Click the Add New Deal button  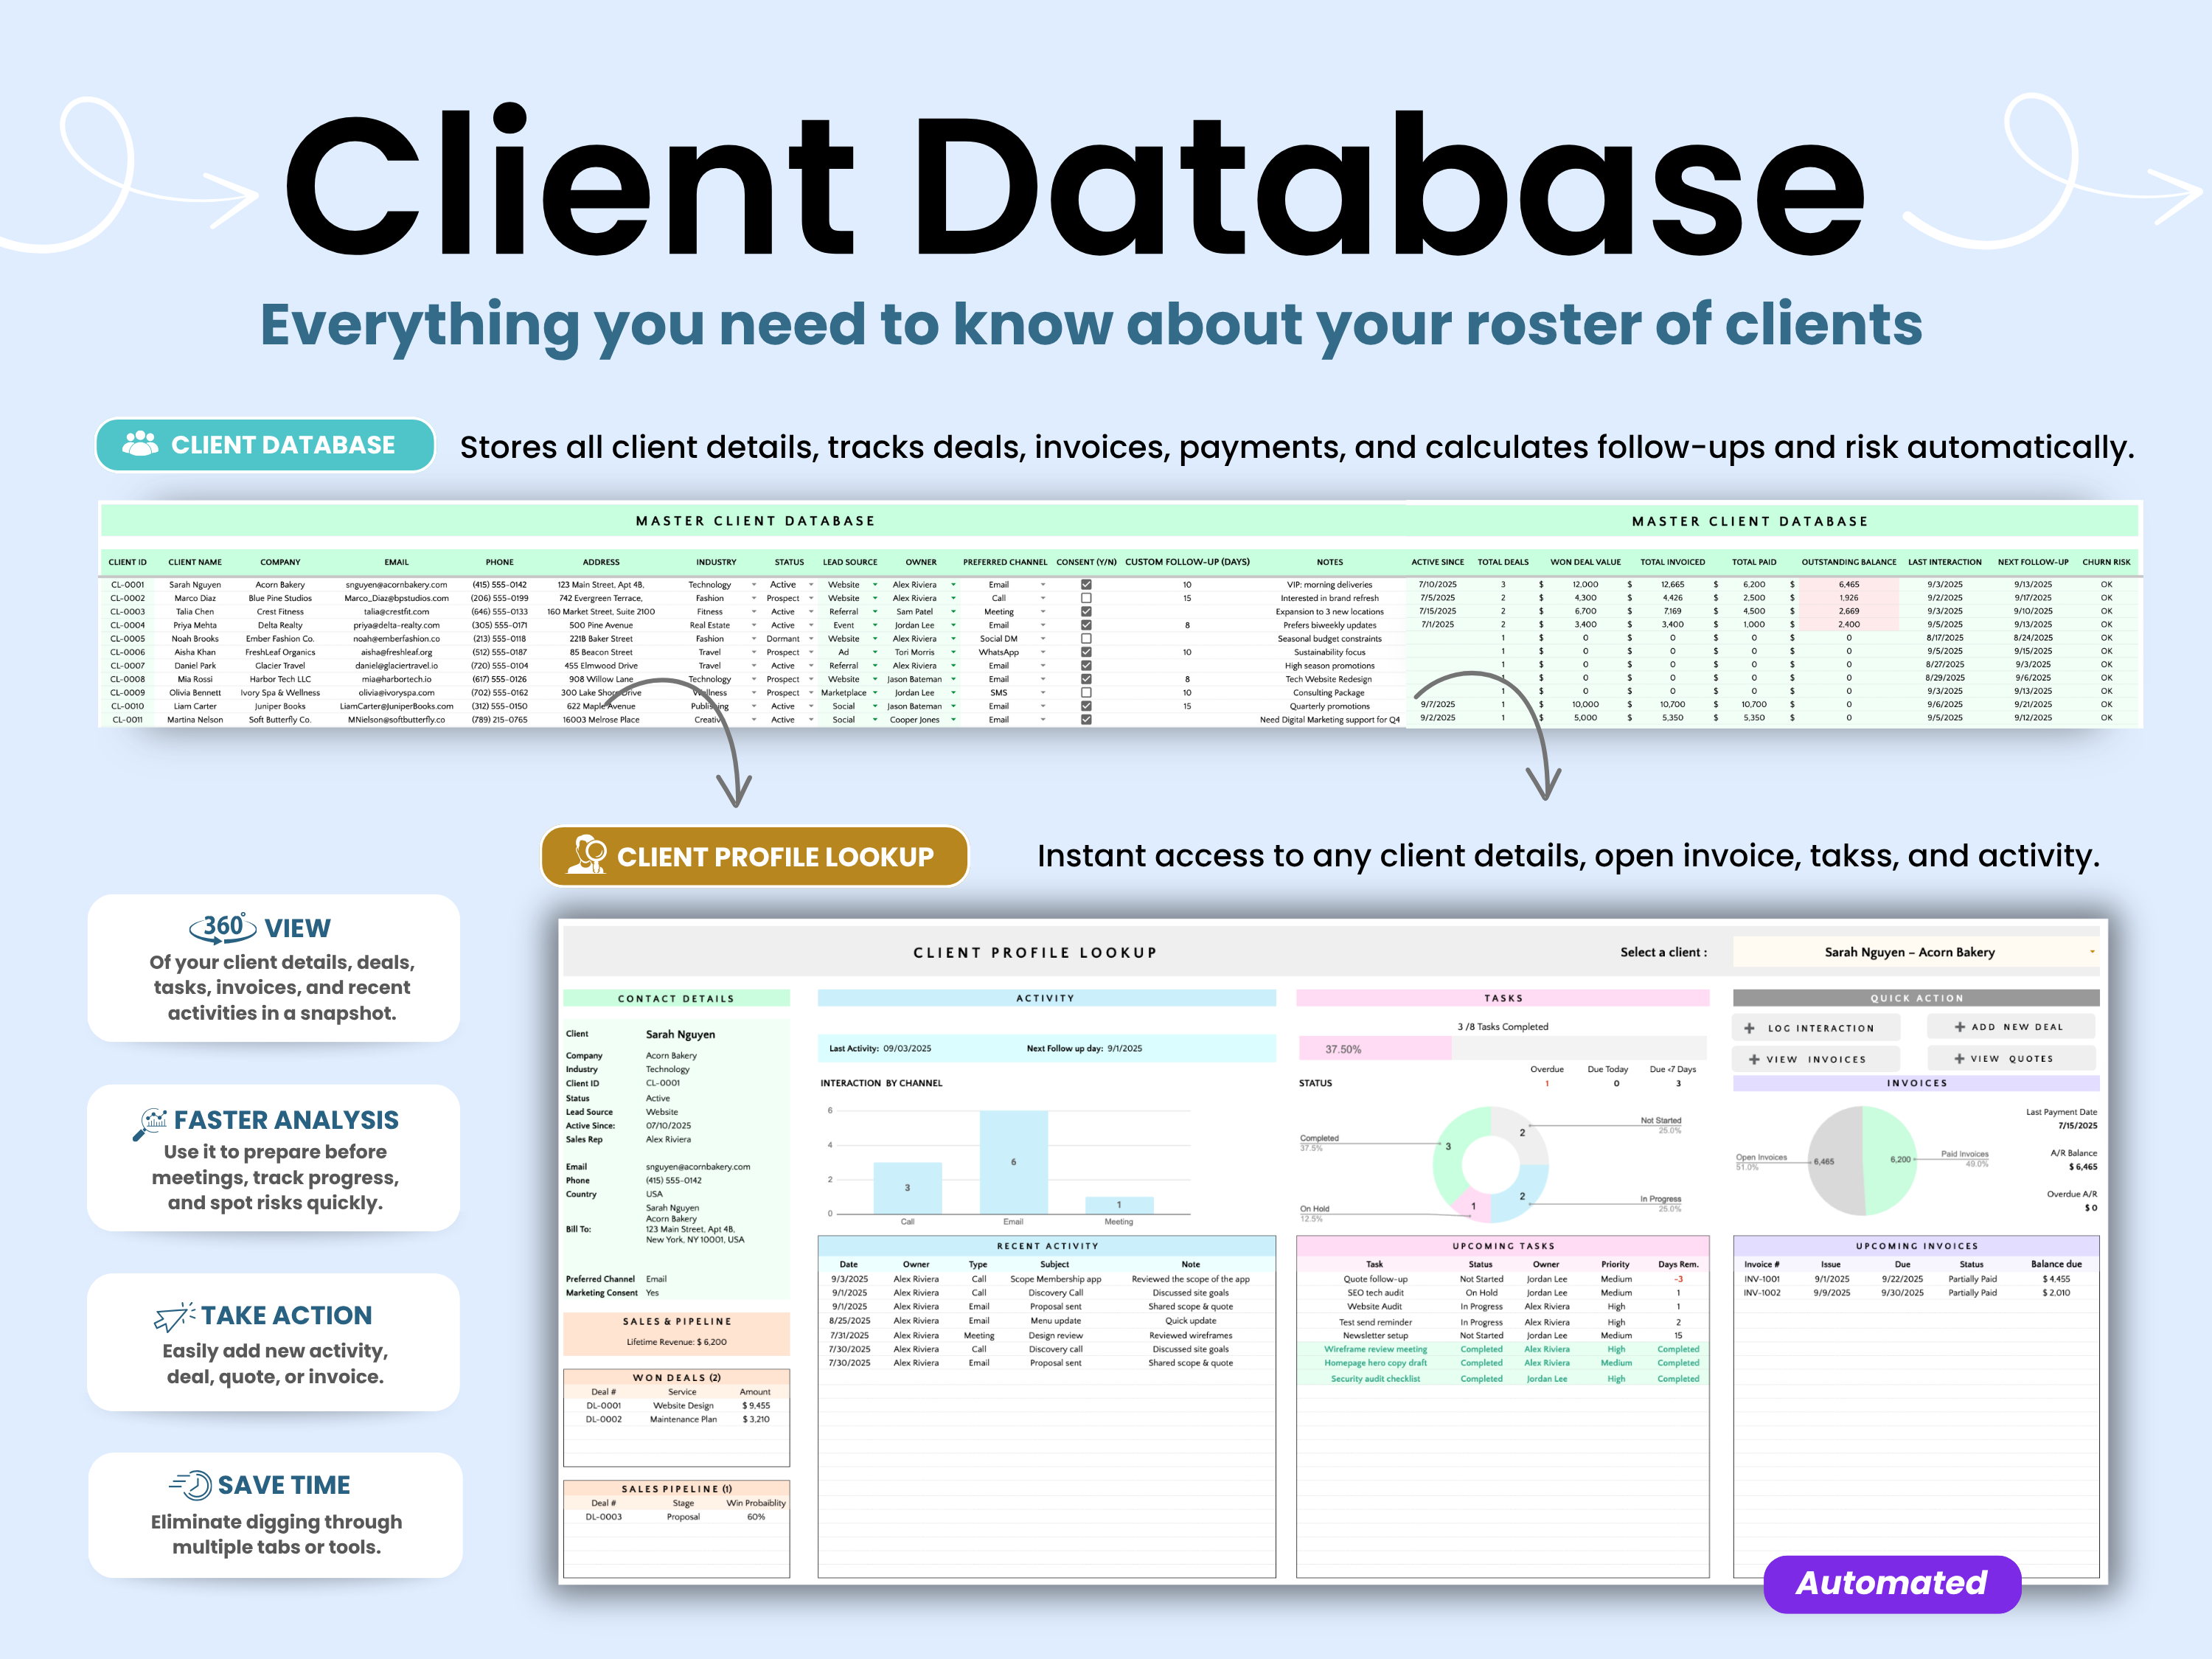click(2010, 1027)
